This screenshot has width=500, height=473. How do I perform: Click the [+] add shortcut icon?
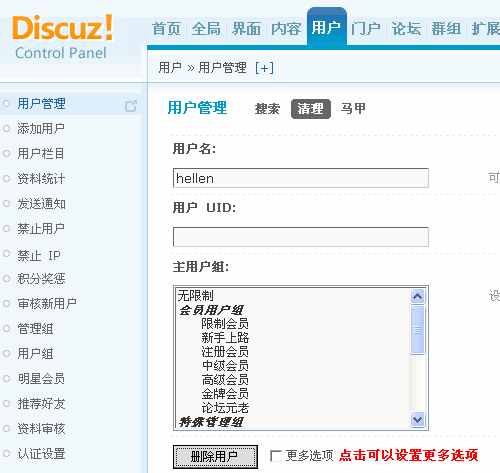tap(264, 68)
